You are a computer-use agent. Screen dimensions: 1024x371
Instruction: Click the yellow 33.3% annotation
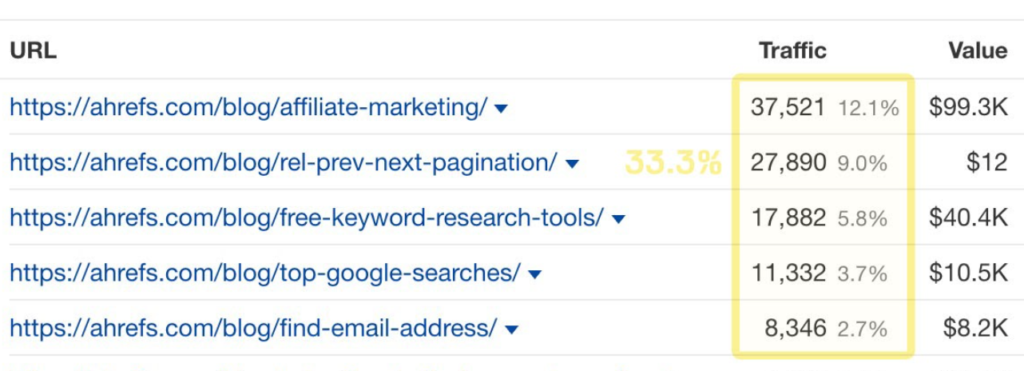coord(673,163)
